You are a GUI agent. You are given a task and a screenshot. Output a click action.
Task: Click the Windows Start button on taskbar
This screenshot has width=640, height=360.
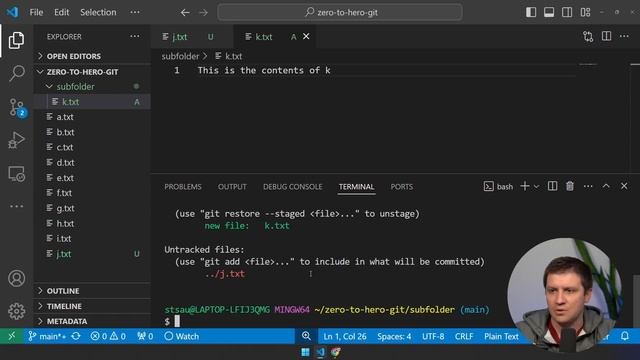pyautogui.click(x=305, y=352)
